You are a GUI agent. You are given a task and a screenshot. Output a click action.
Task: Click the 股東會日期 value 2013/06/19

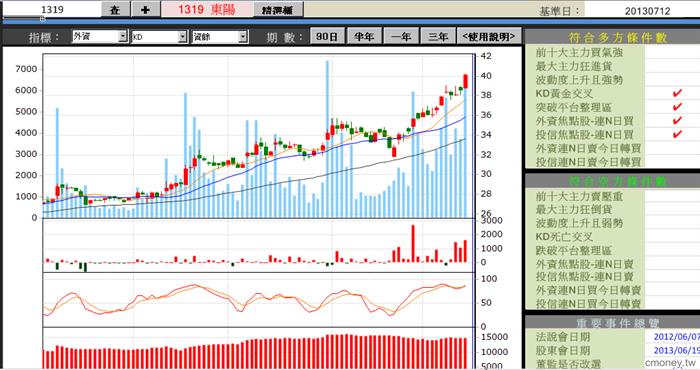[676, 351]
